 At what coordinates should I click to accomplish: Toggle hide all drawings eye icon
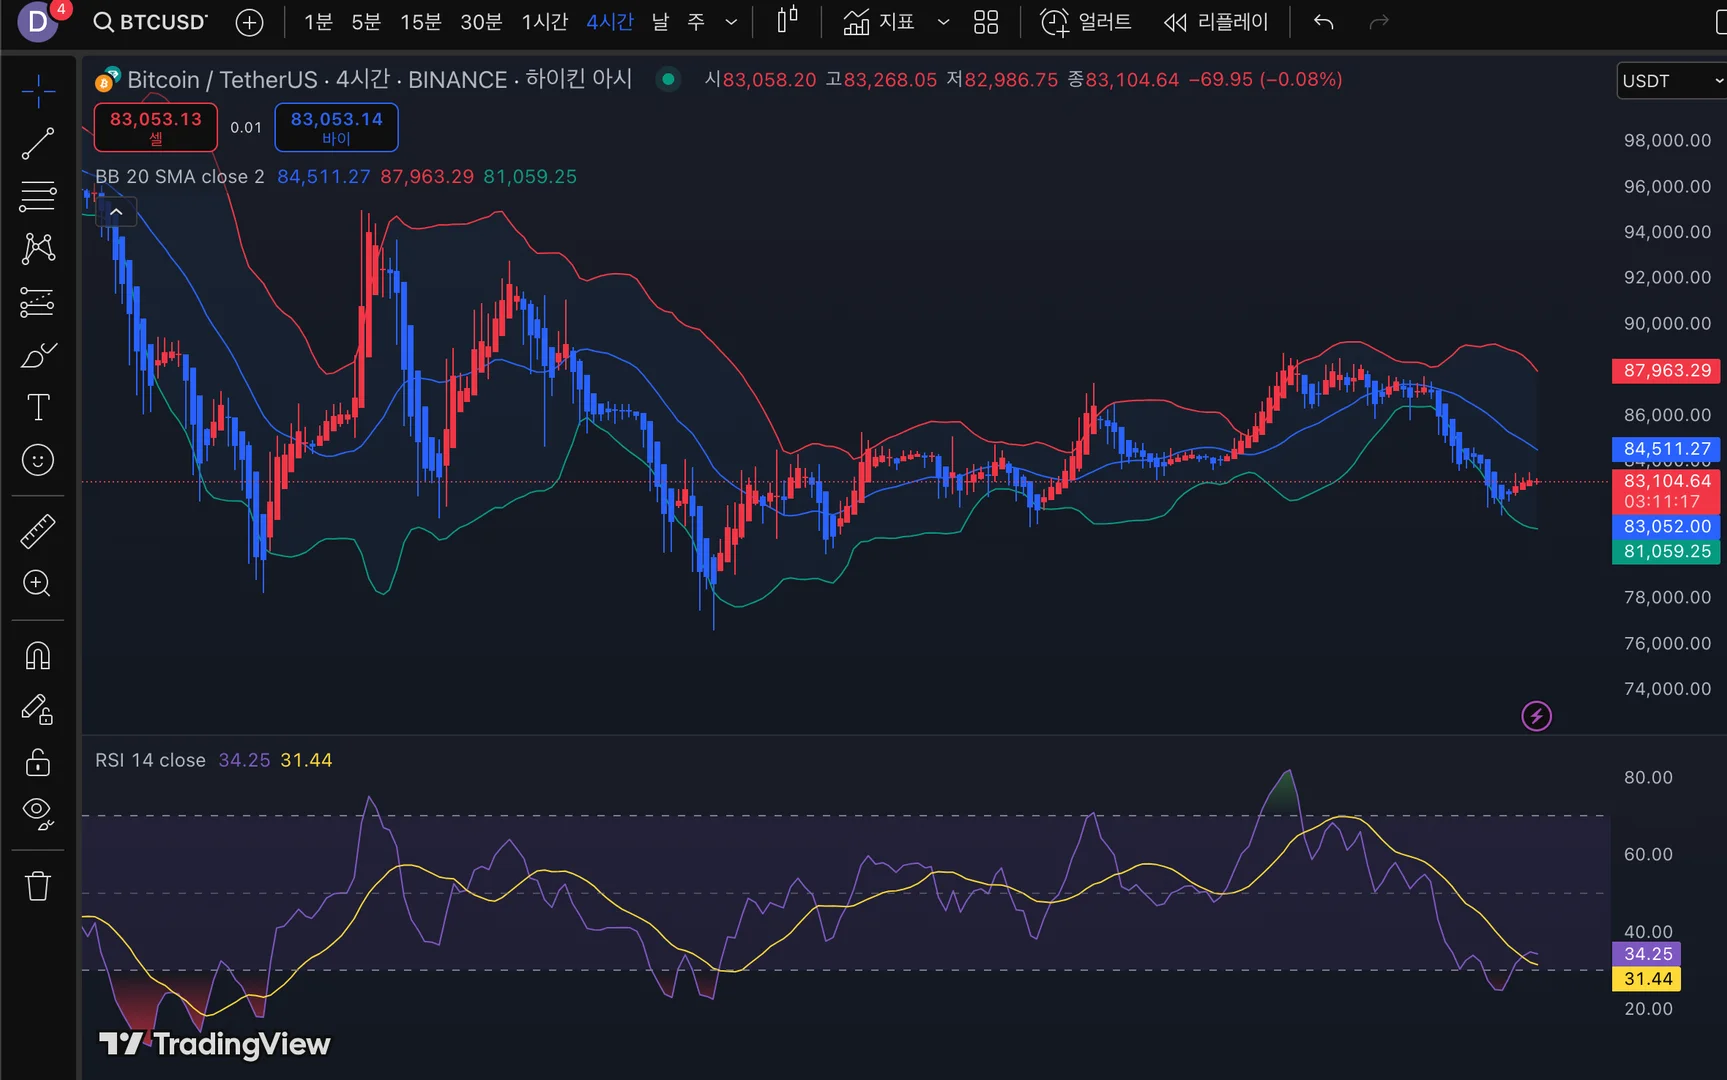pos(38,814)
